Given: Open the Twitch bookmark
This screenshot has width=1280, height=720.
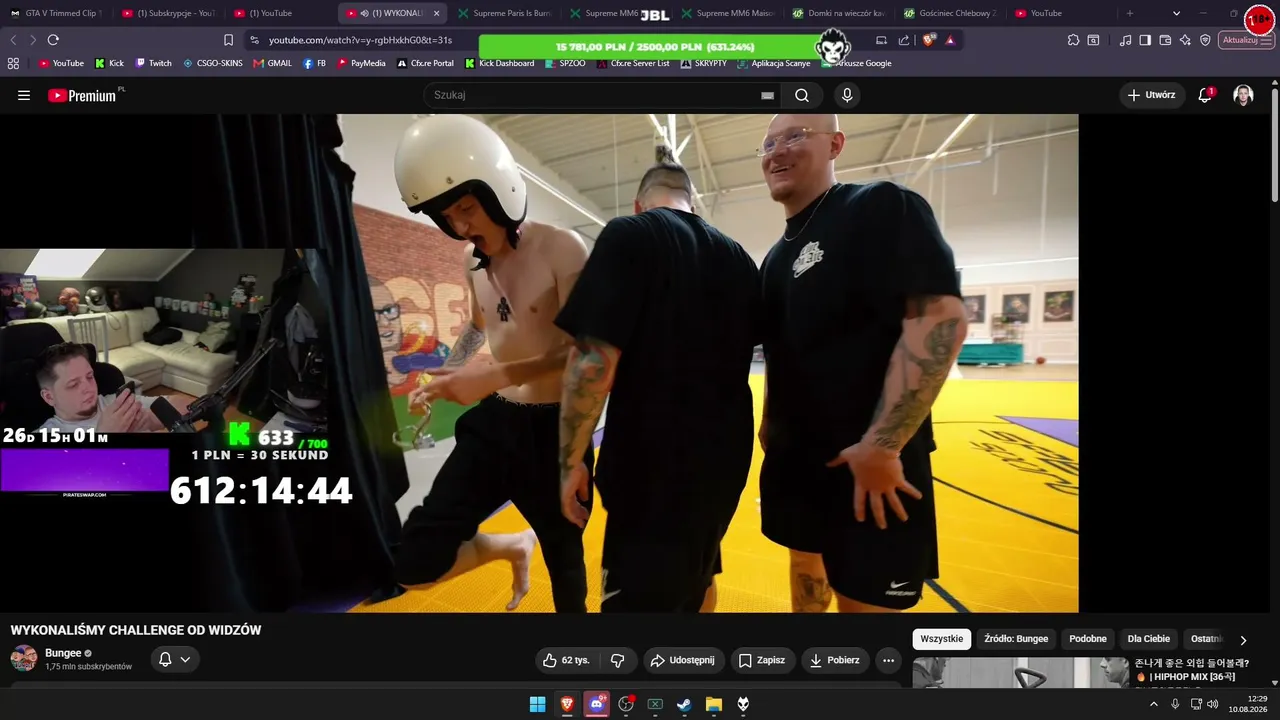Looking at the screenshot, I should coord(154,63).
